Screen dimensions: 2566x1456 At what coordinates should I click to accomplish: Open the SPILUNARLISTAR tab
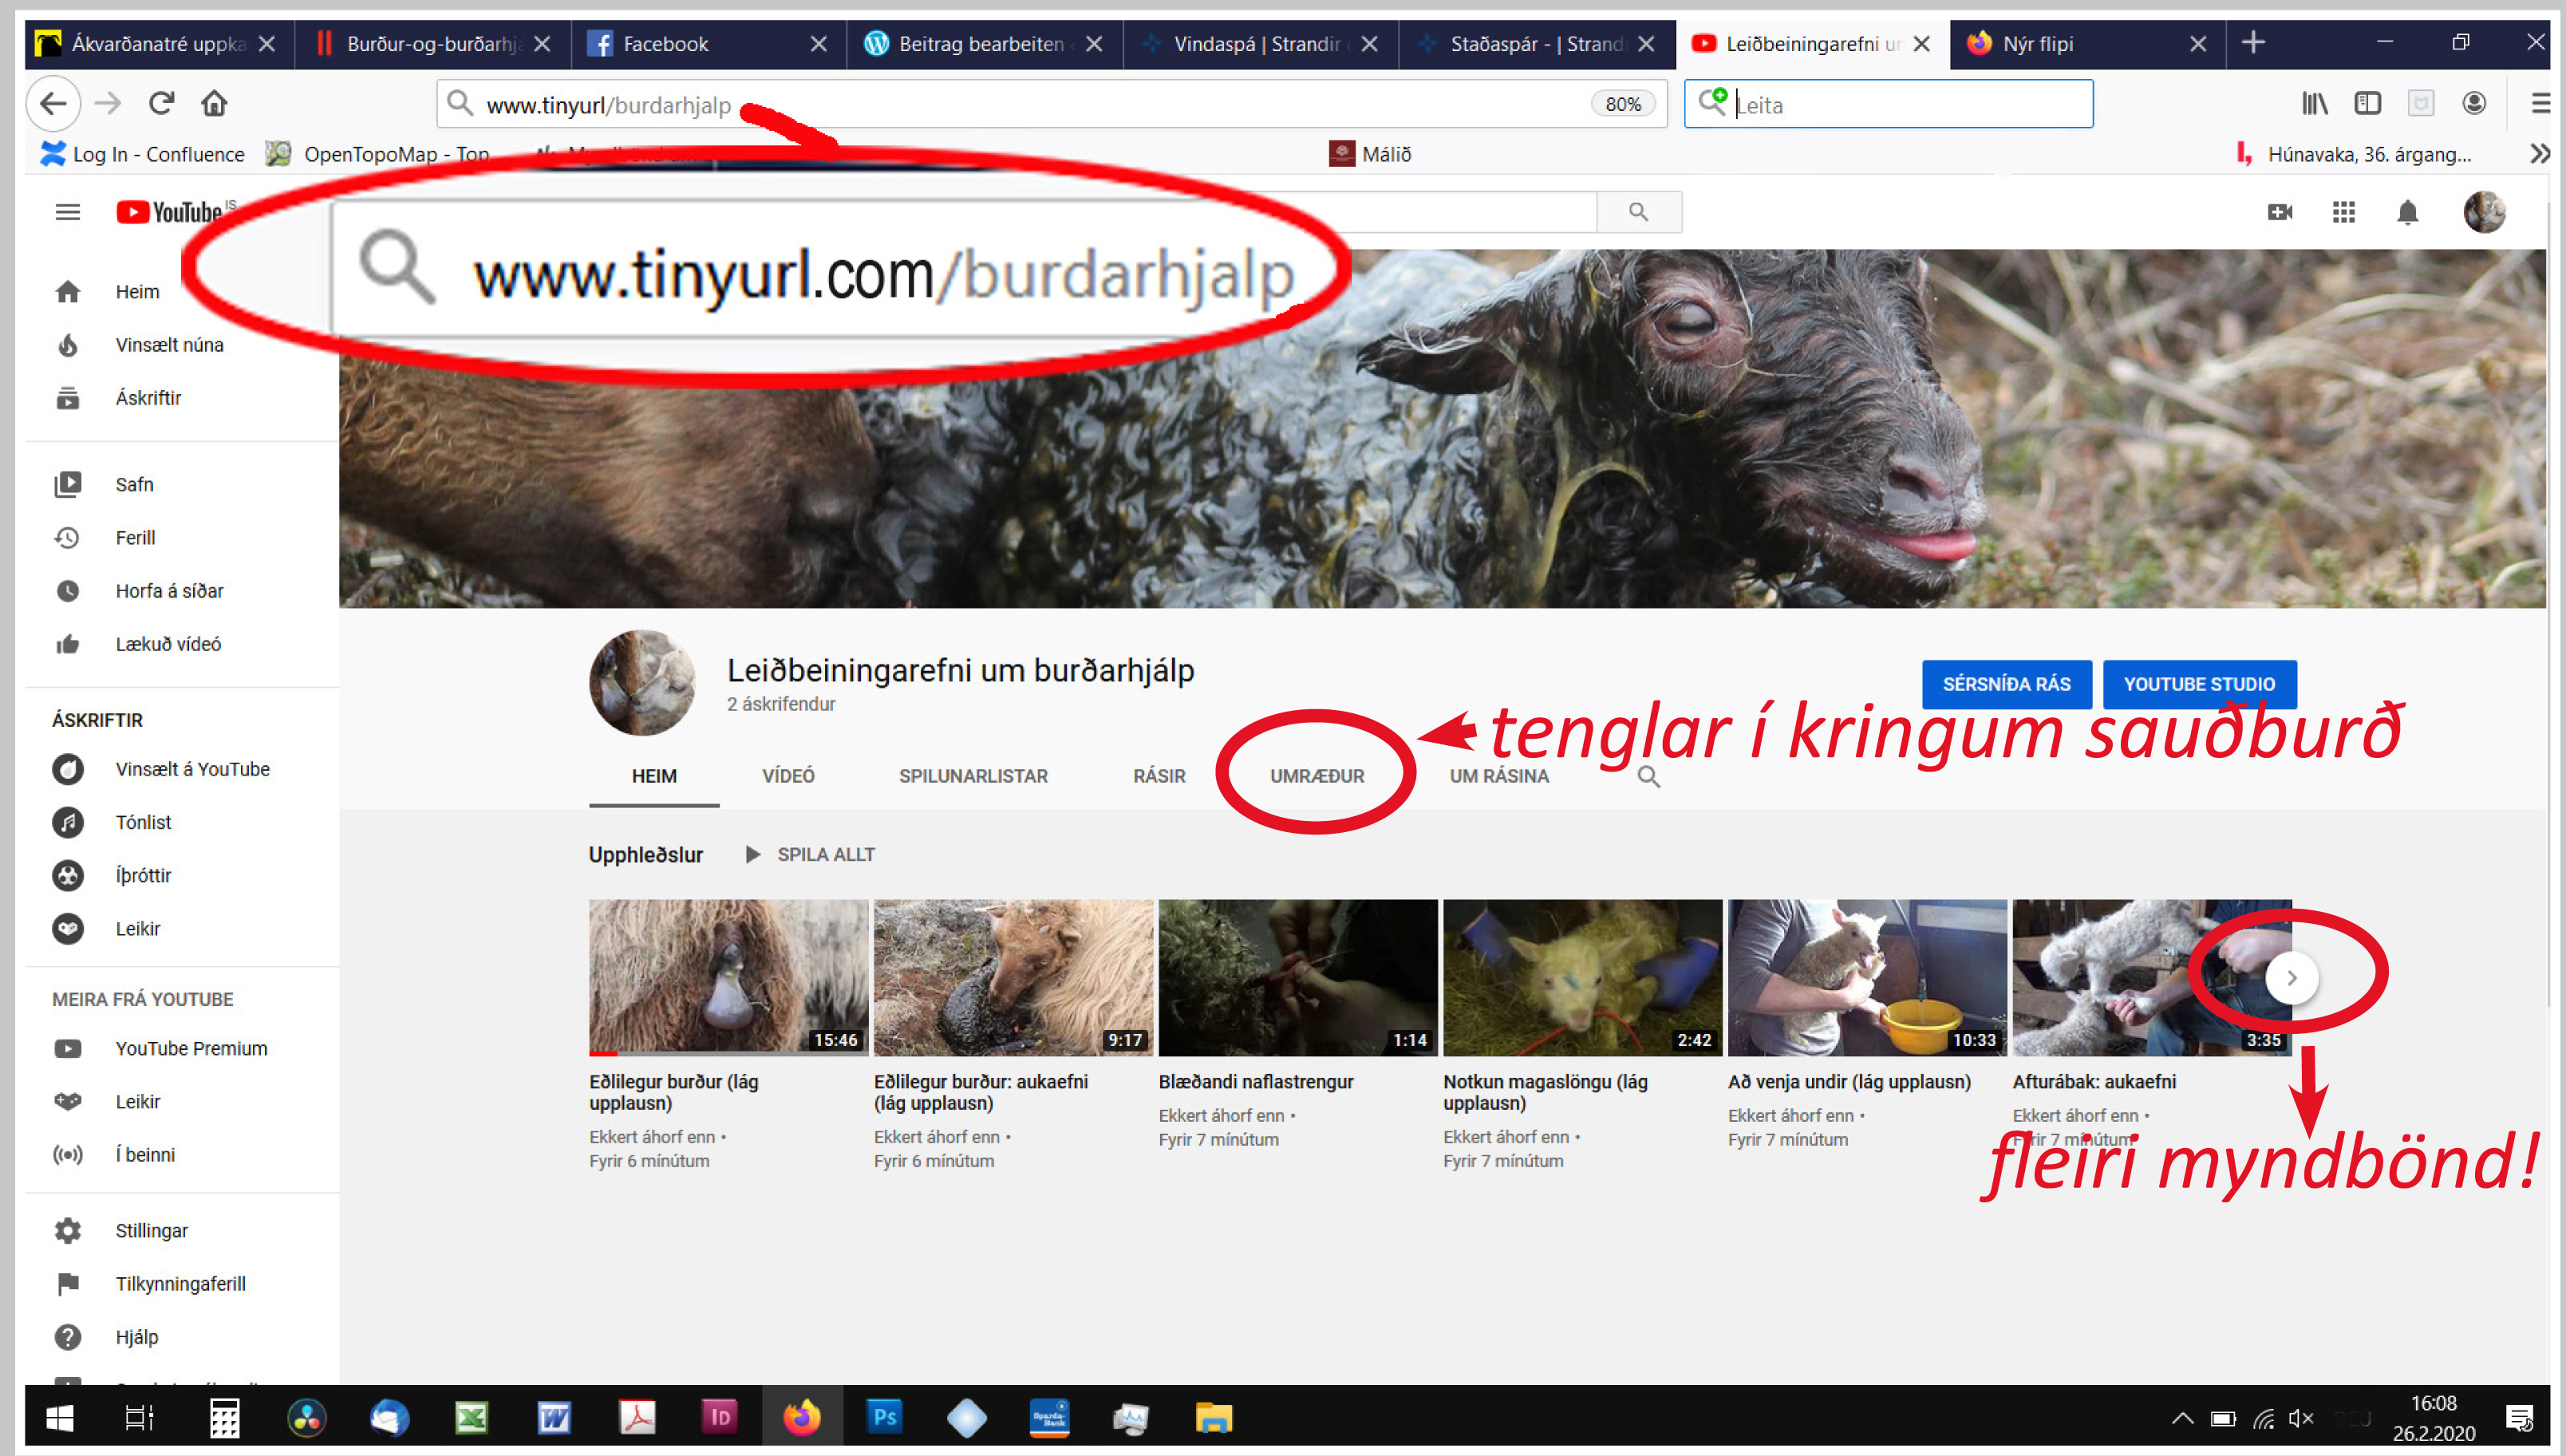tap(973, 776)
